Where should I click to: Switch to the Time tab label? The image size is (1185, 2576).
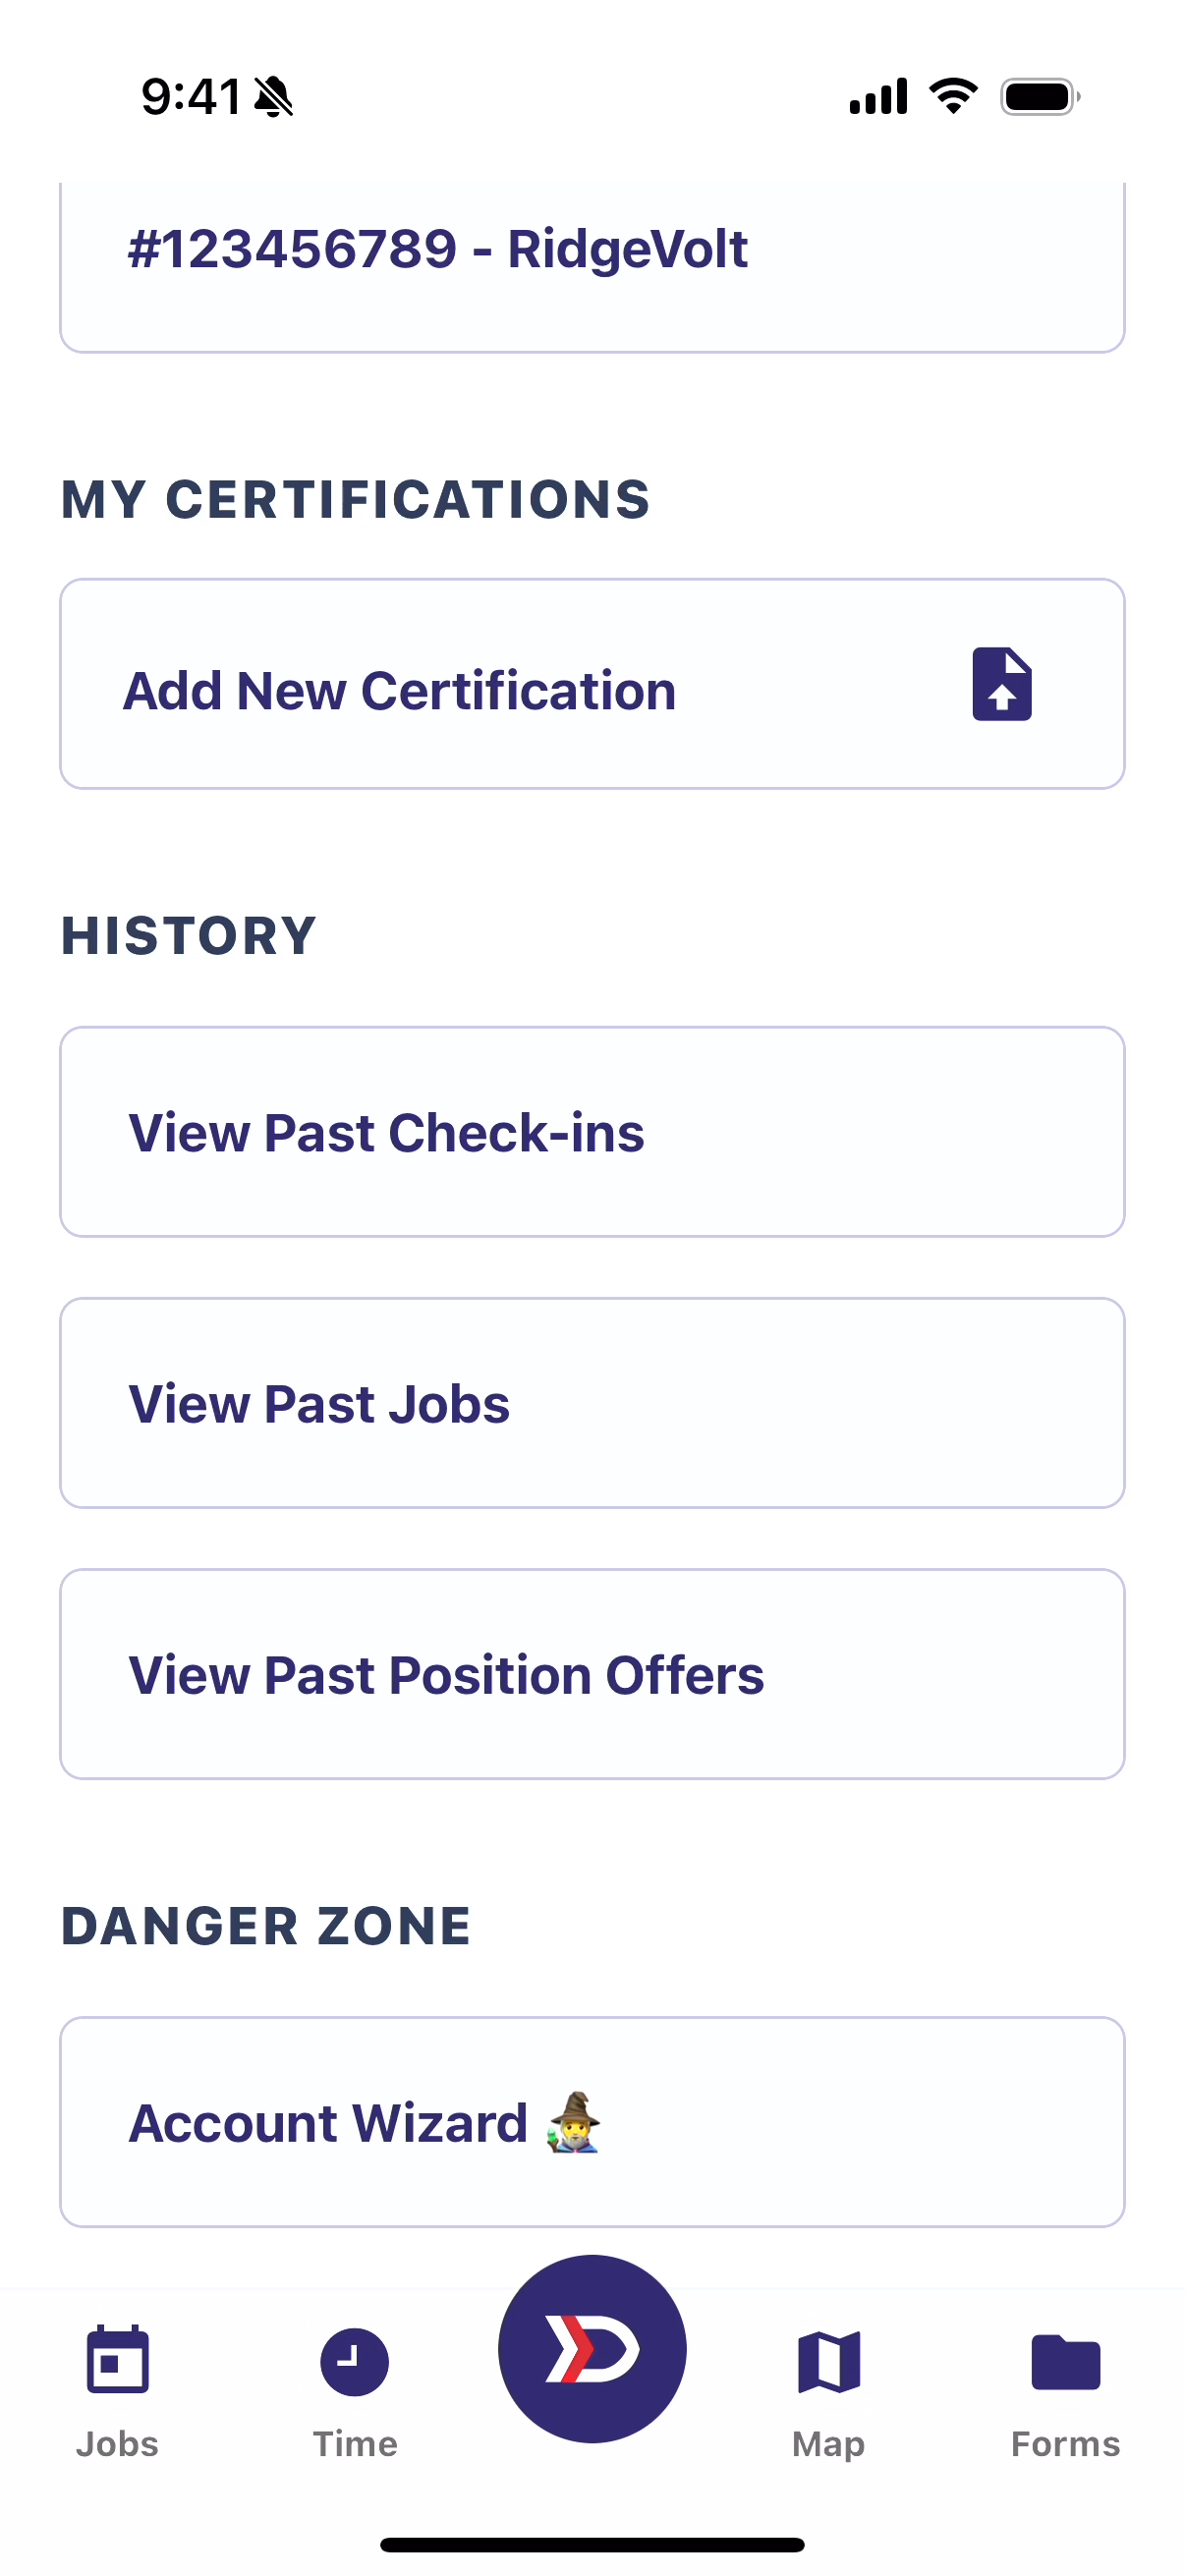point(355,2444)
